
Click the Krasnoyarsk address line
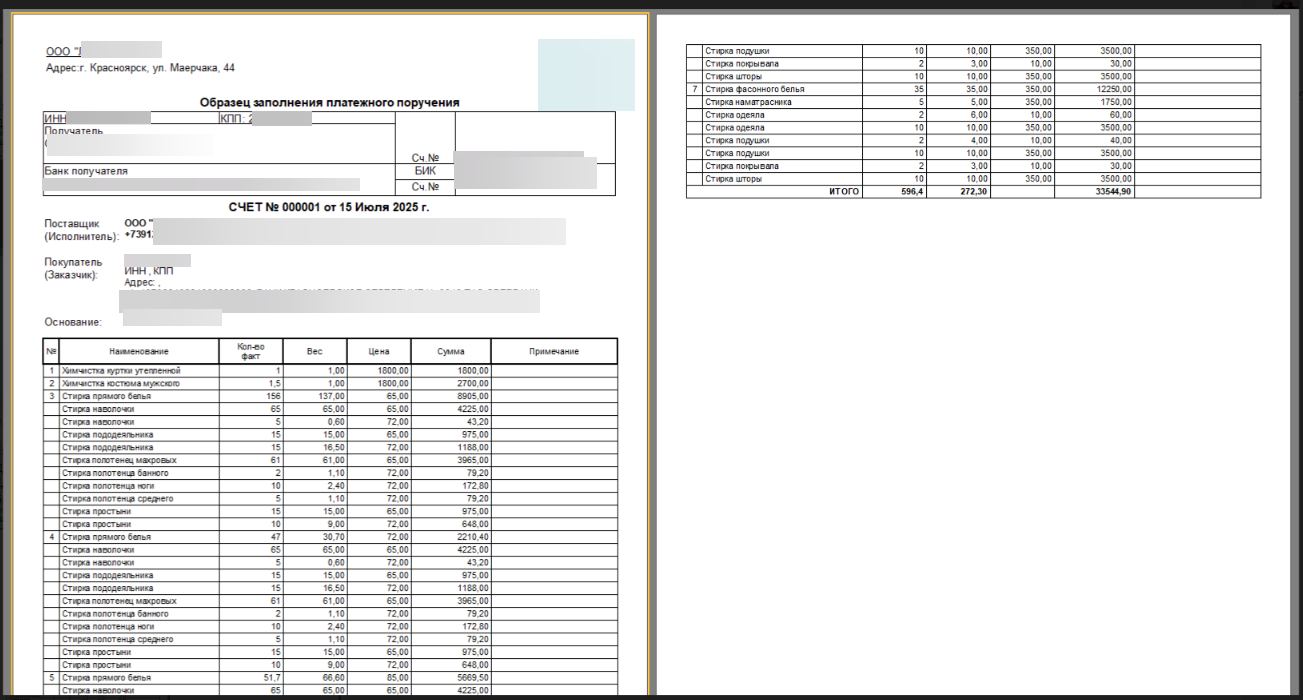pos(141,68)
